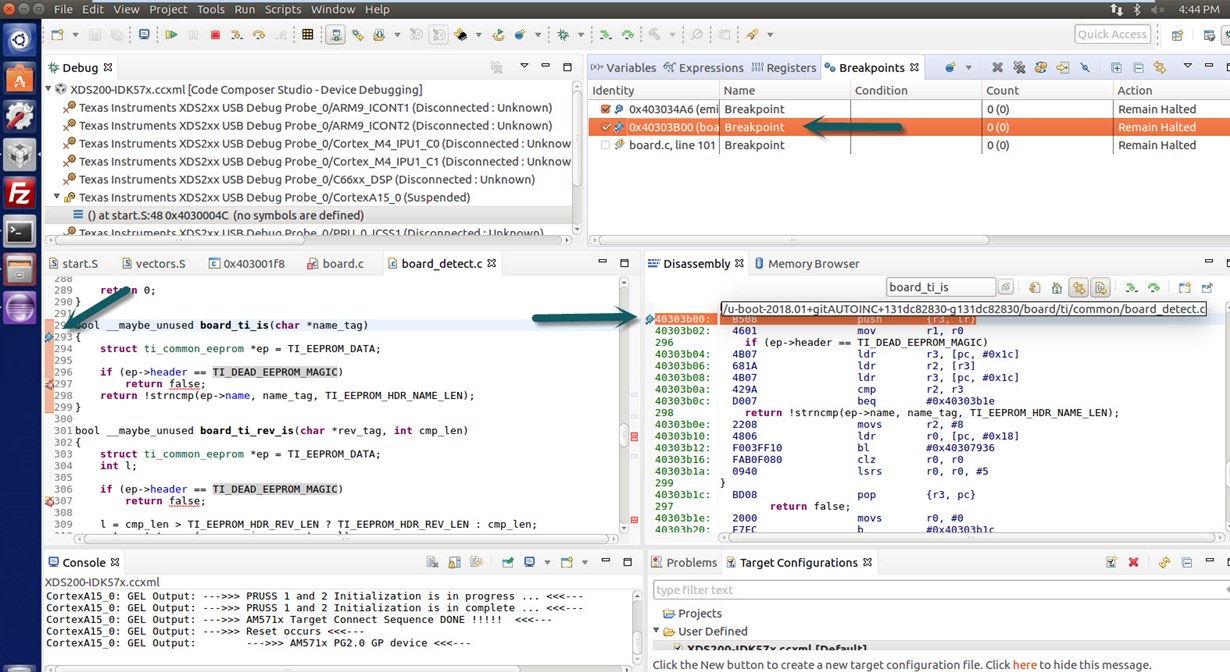This screenshot has width=1230, height=672.
Task: Open the Project menu
Action: point(168,9)
